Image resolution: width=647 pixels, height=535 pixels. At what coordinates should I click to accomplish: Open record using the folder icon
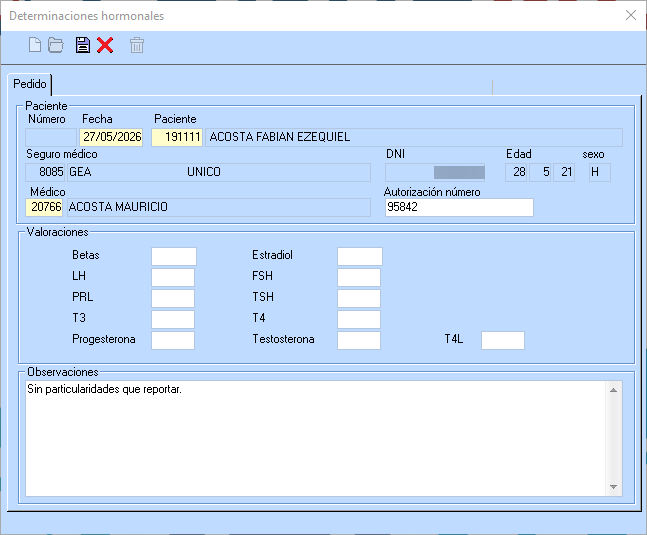click(x=56, y=45)
